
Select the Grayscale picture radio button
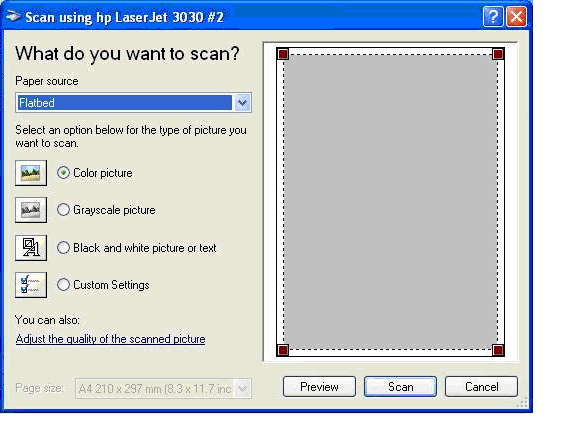coord(63,210)
